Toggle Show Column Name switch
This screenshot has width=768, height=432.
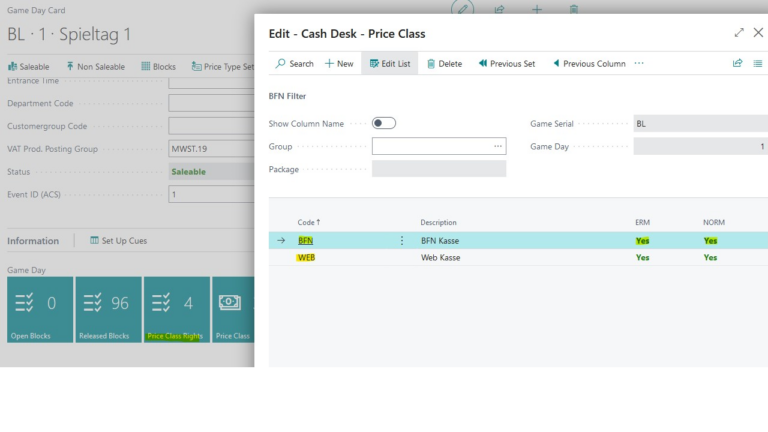pyautogui.click(x=384, y=123)
